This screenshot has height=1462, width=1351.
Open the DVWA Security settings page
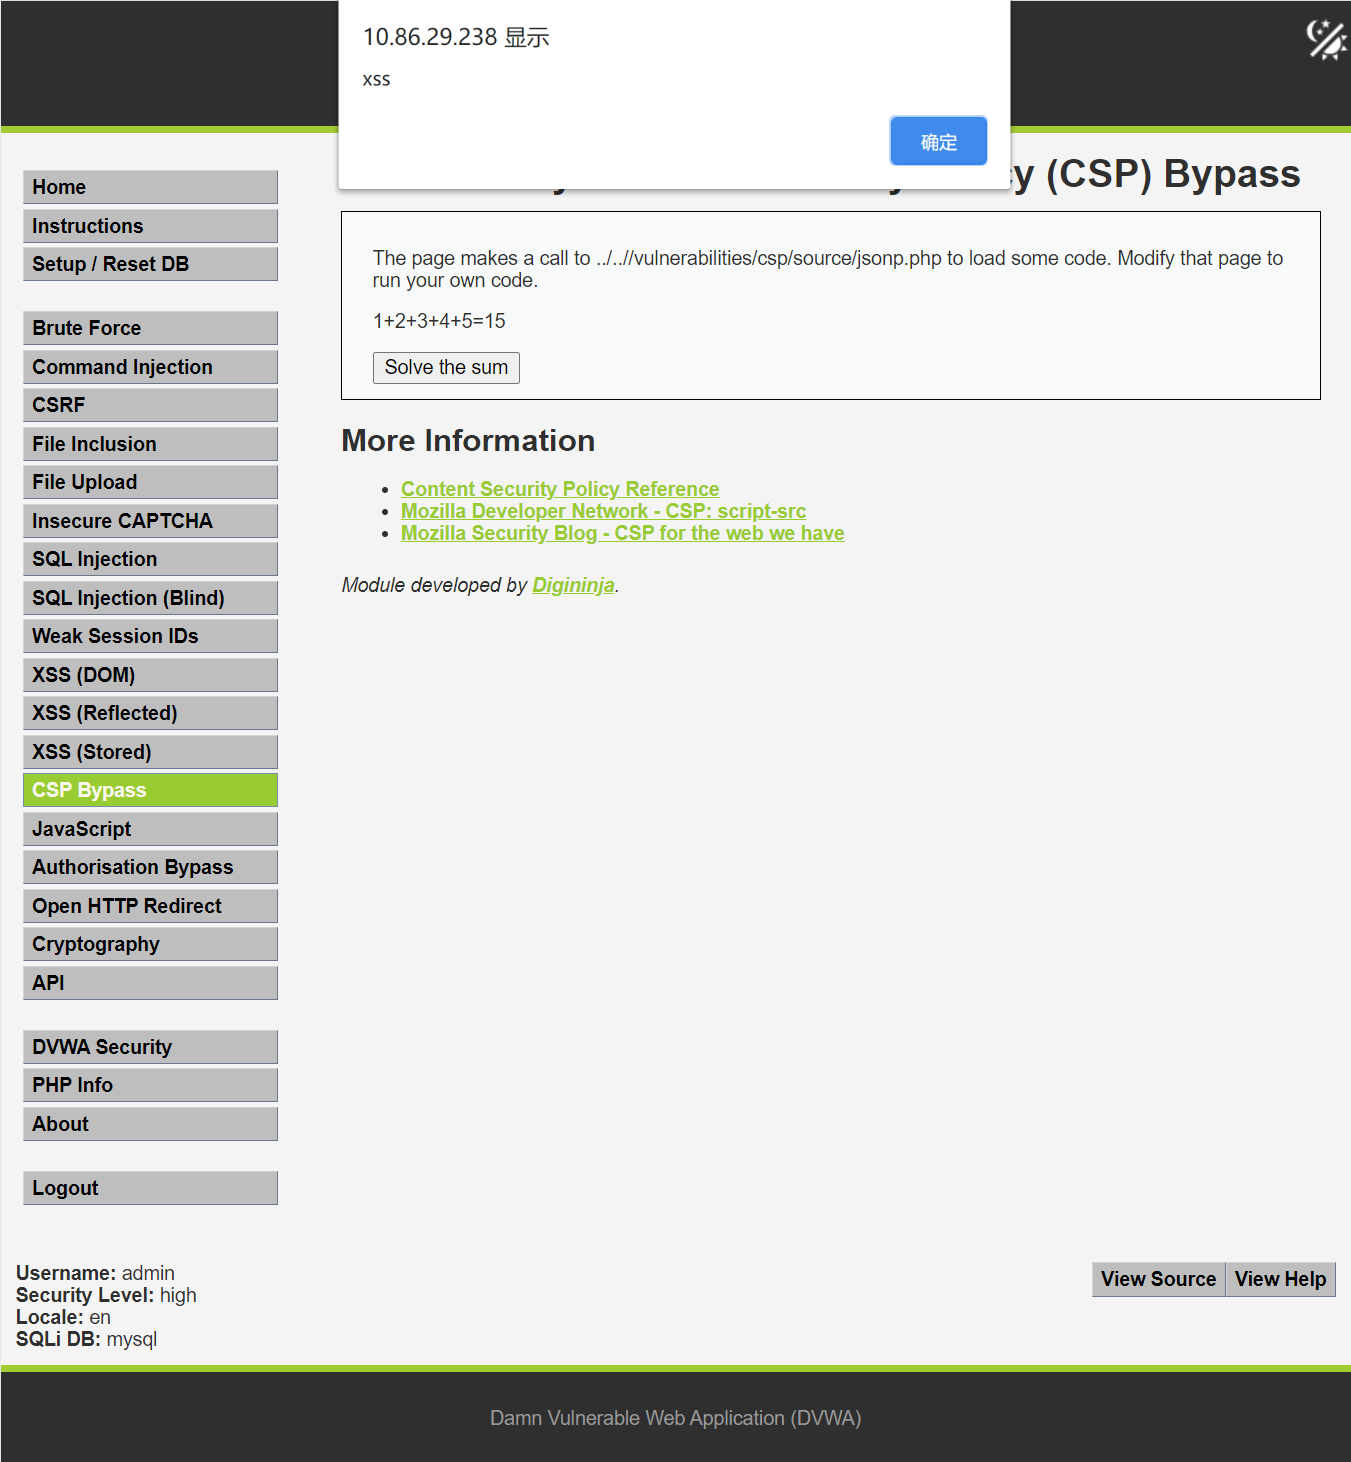click(150, 1047)
